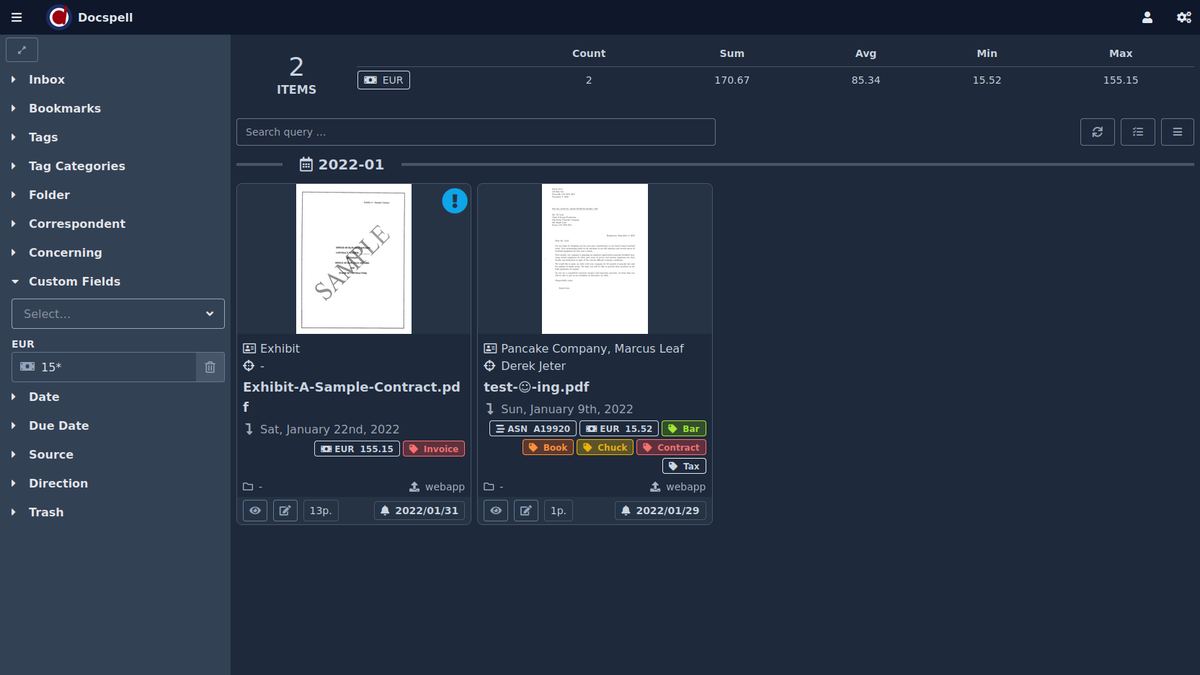Click the user profile icon
The width and height of the screenshot is (1200, 675).
point(1147,17)
